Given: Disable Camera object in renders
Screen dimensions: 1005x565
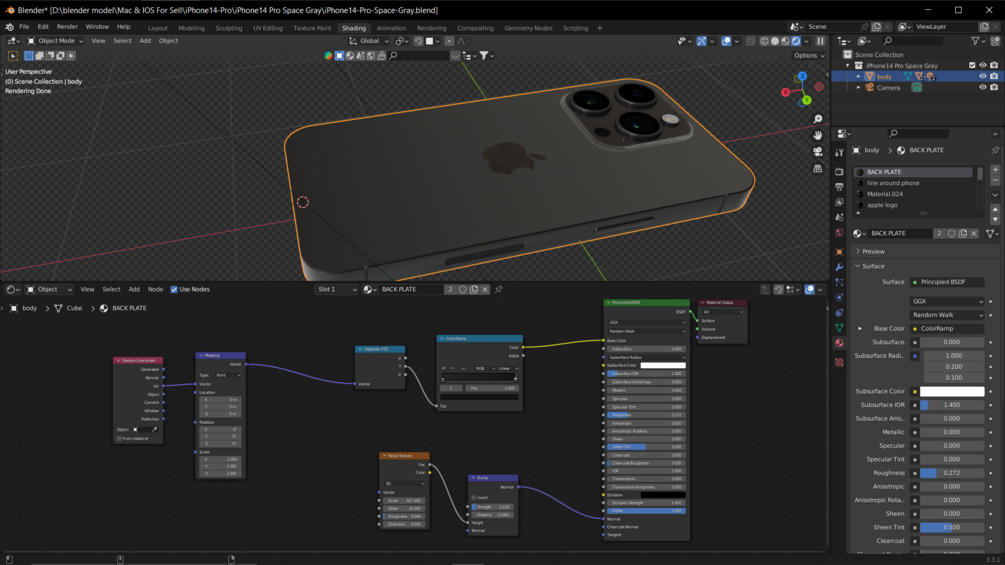Looking at the screenshot, I should click(994, 88).
